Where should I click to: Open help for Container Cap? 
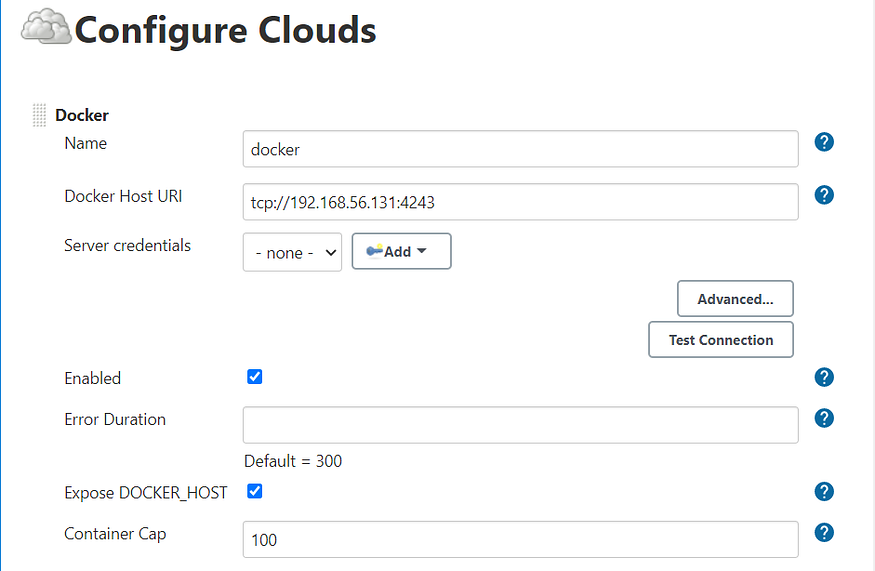[x=824, y=532]
